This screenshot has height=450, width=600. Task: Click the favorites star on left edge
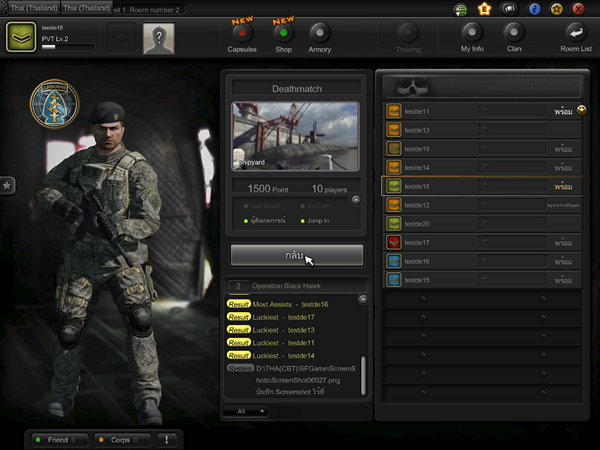(x=6, y=185)
